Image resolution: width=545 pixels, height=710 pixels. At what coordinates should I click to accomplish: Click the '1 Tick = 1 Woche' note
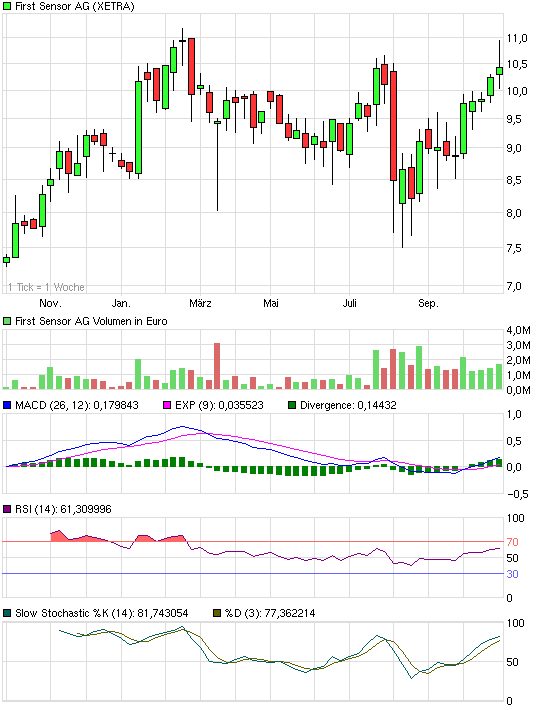tap(46, 287)
